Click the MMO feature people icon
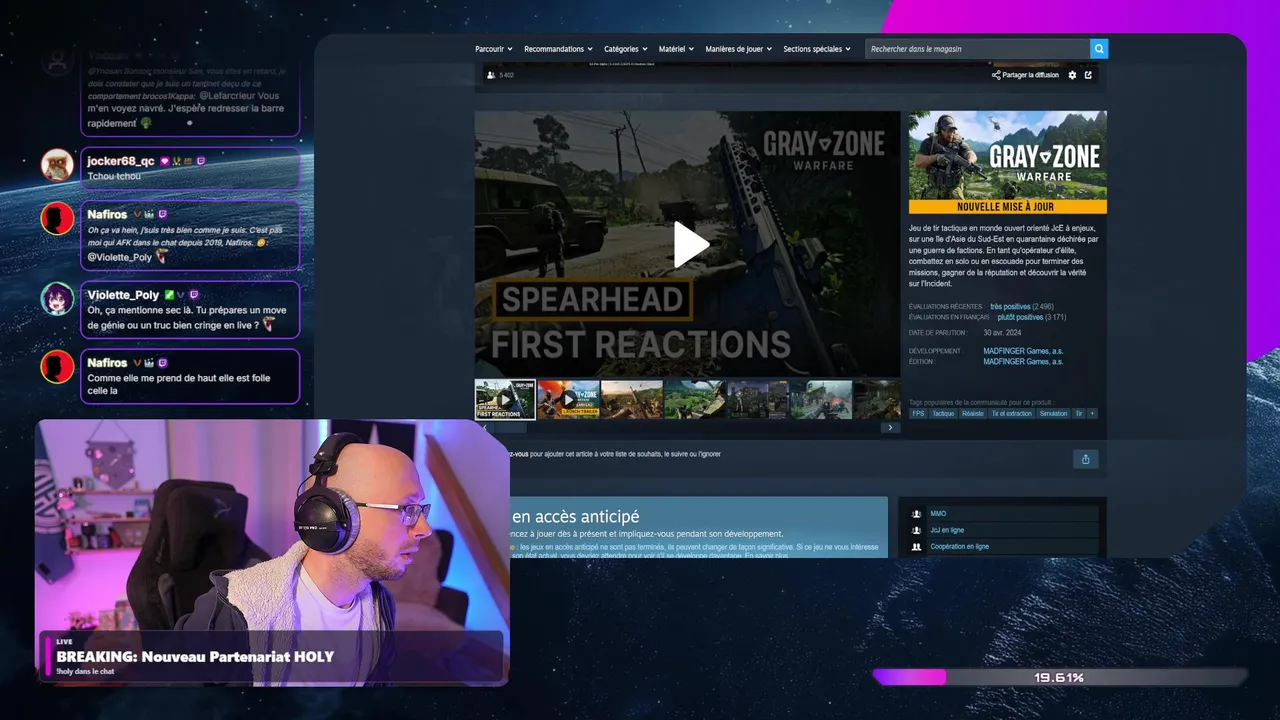This screenshot has width=1280, height=720. pyautogui.click(x=916, y=514)
